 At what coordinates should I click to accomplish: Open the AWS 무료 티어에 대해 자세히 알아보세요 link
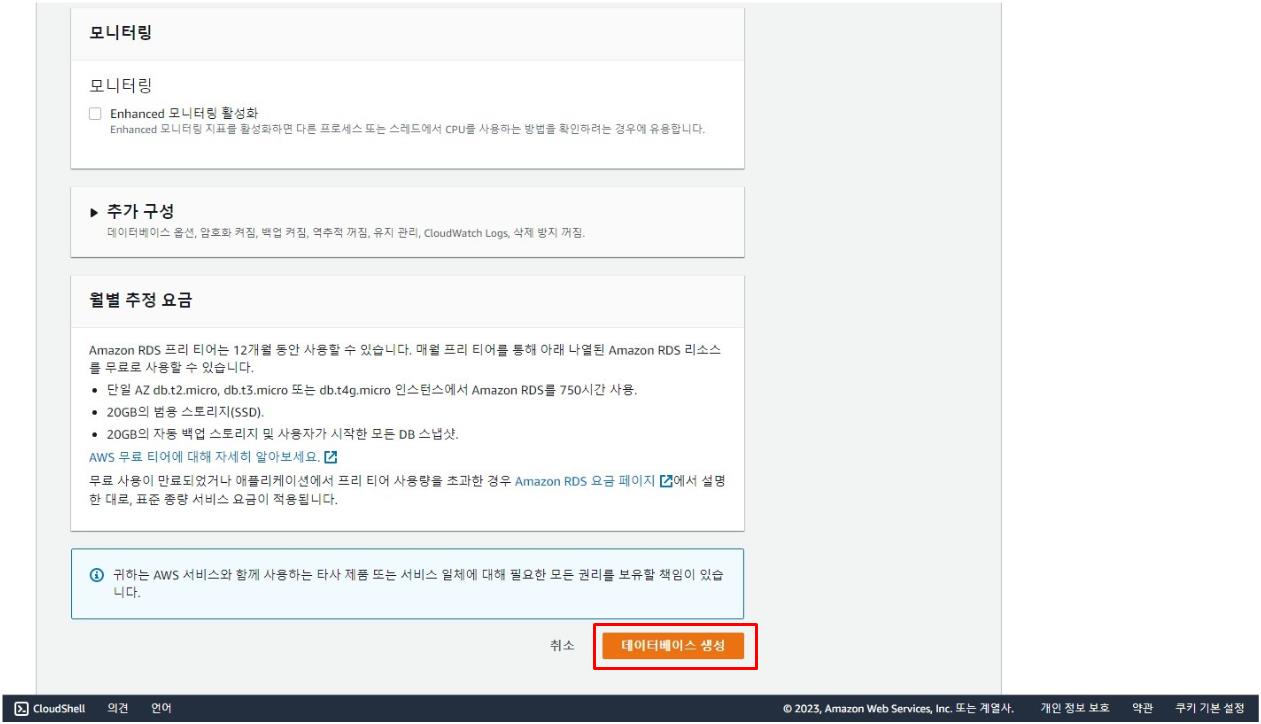(x=205, y=457)
